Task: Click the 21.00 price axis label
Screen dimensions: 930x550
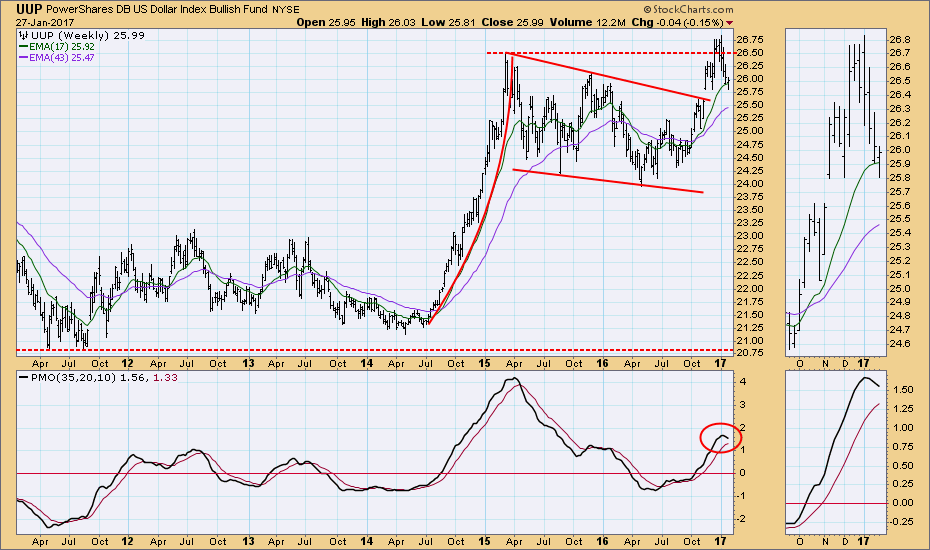Action: pos(750,341)
